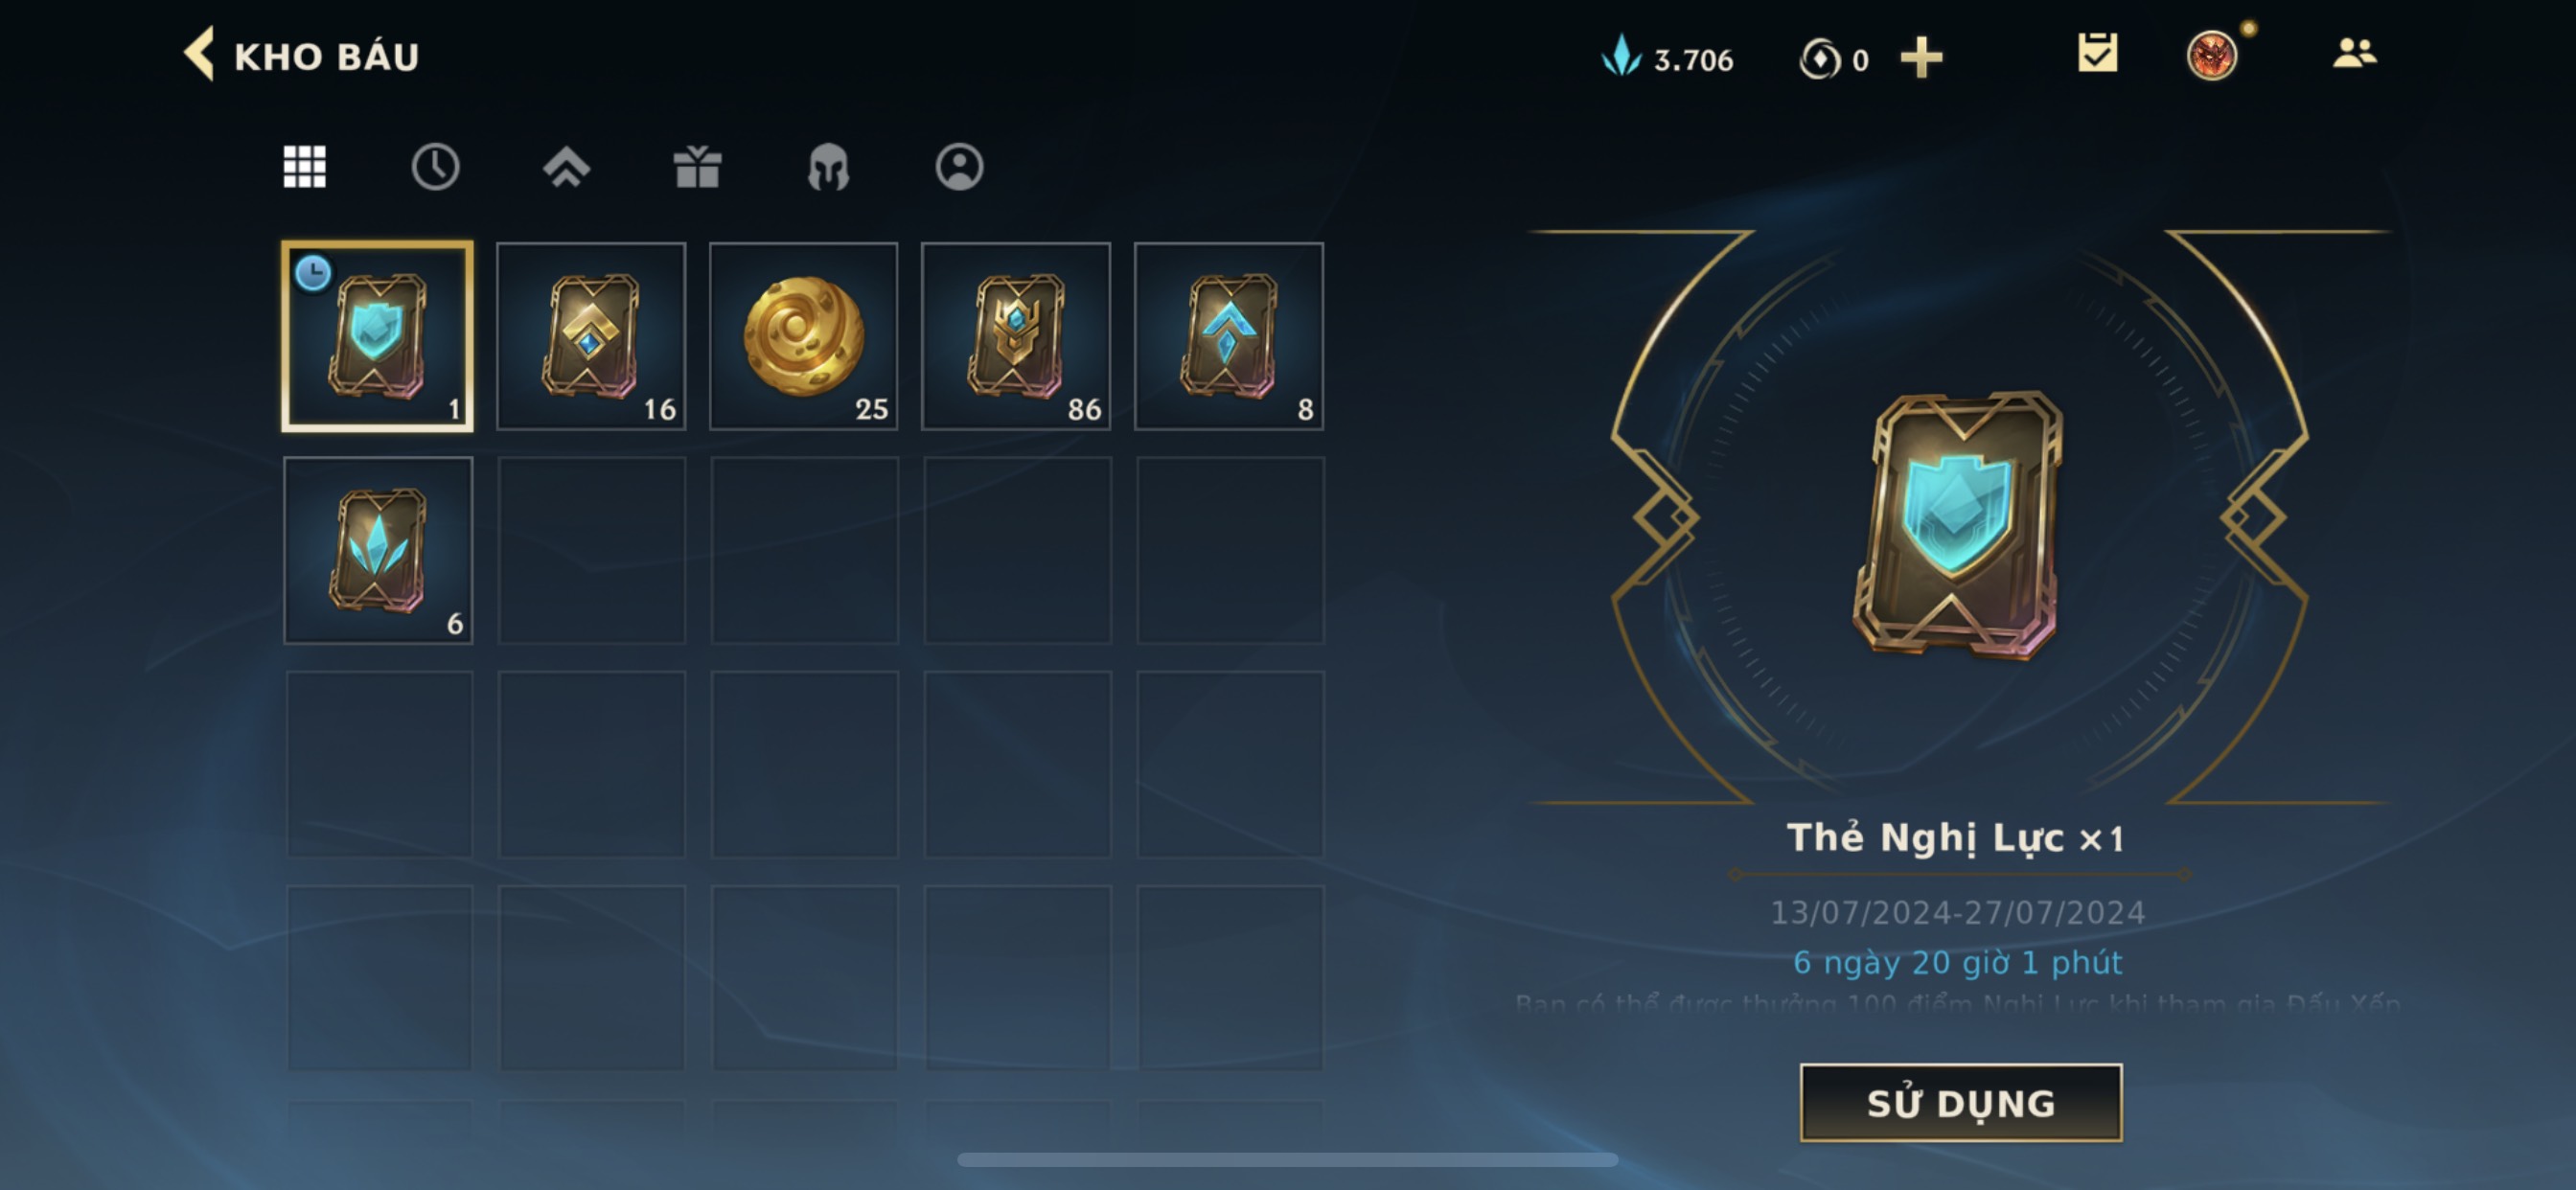Open the gift box filter tab
2576x1190 pixels.
[x=697, y=166]
